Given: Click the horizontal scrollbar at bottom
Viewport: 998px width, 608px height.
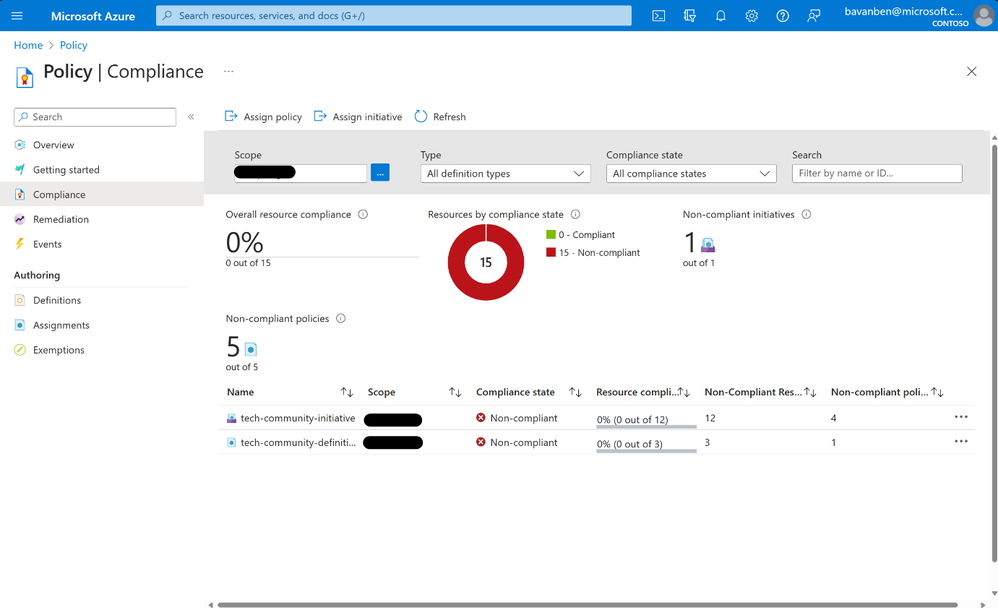Looking at the screenshot, I should 587,604.
